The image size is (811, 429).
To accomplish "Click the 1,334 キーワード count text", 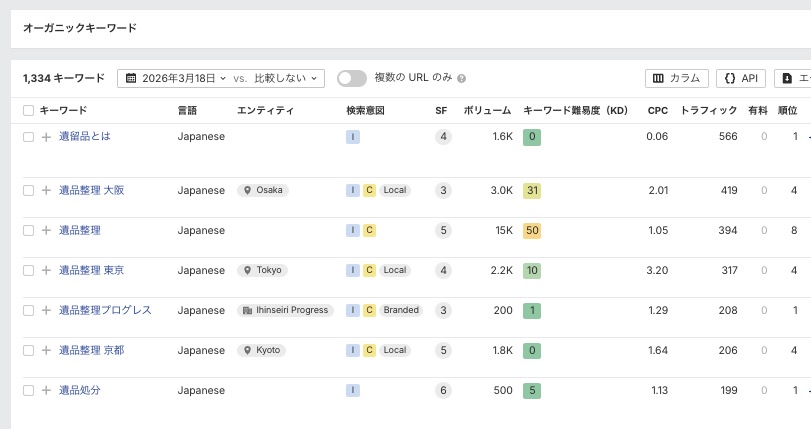I will (64, 78).
